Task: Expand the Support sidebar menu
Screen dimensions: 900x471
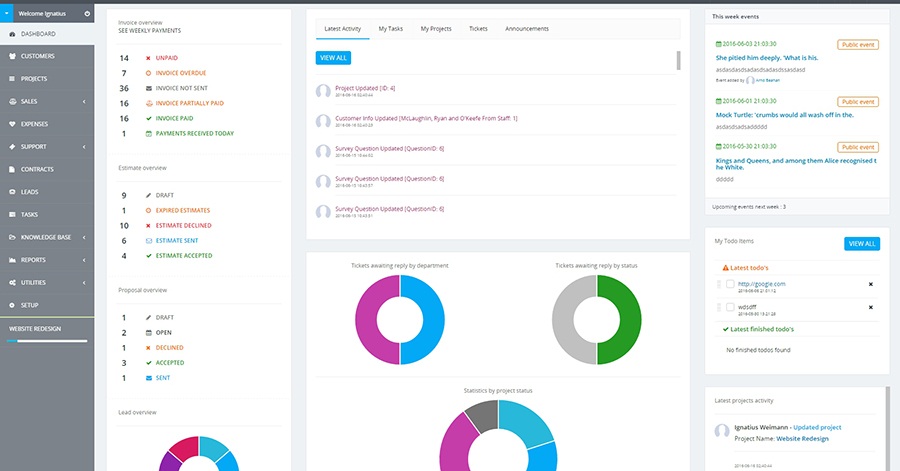Action: pyautogui.click(x=86, y=147)
